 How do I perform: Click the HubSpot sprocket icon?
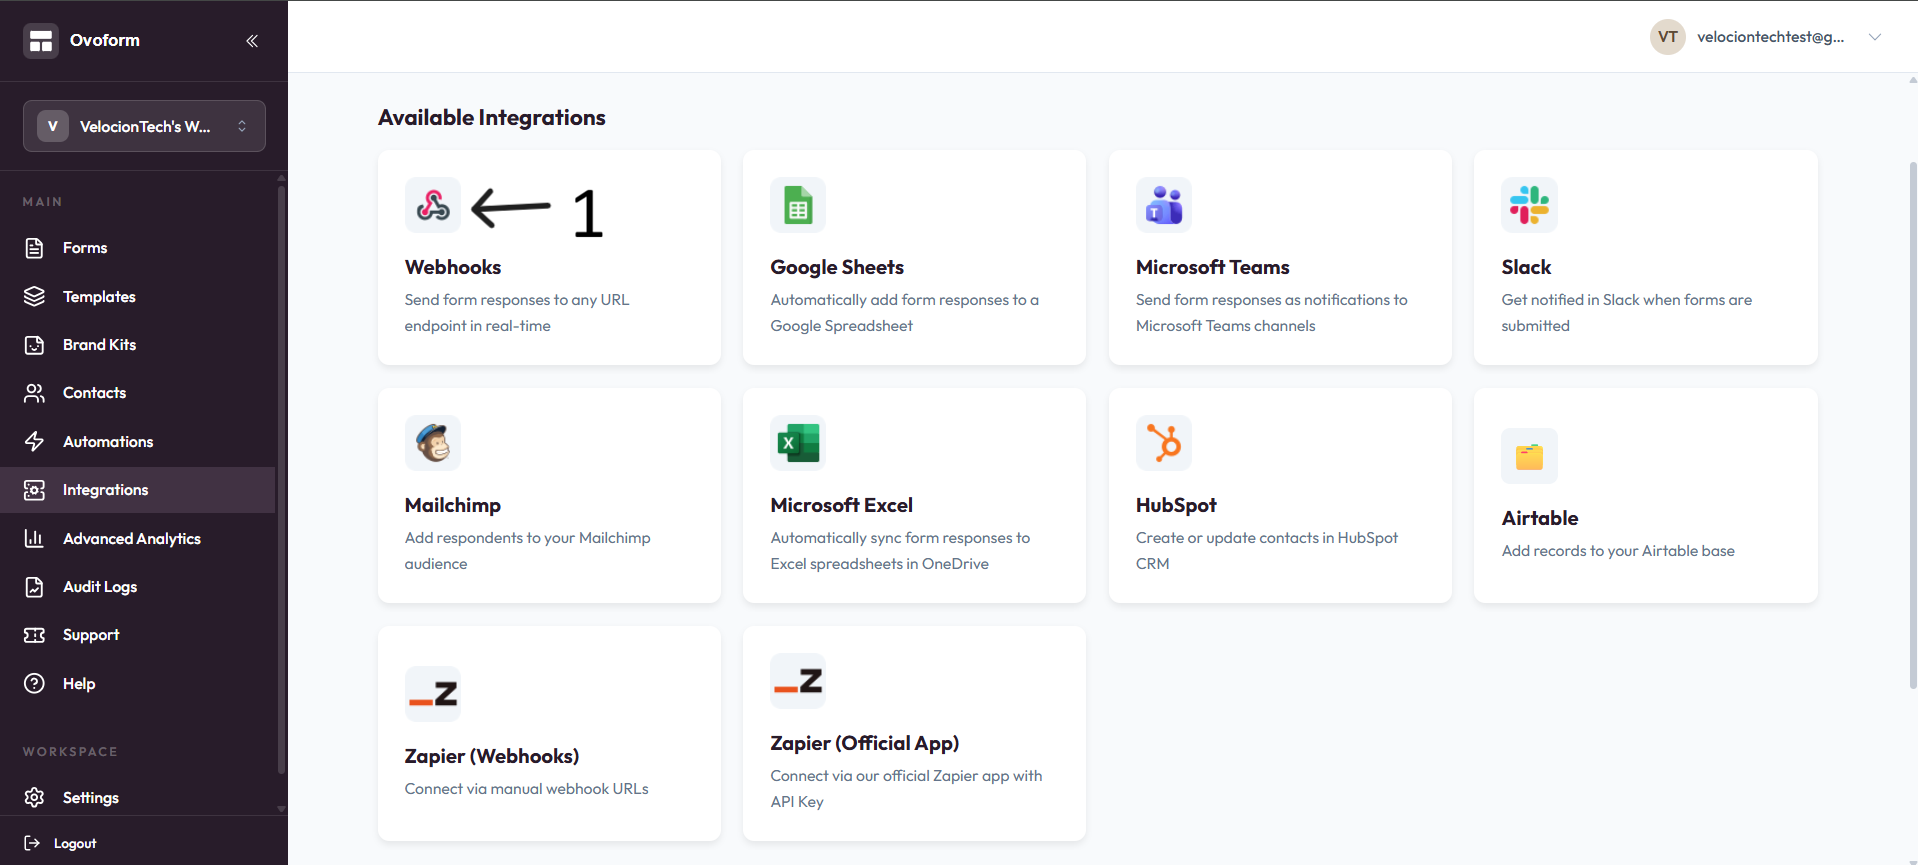pyautogui.click(x=1164, y=443)
